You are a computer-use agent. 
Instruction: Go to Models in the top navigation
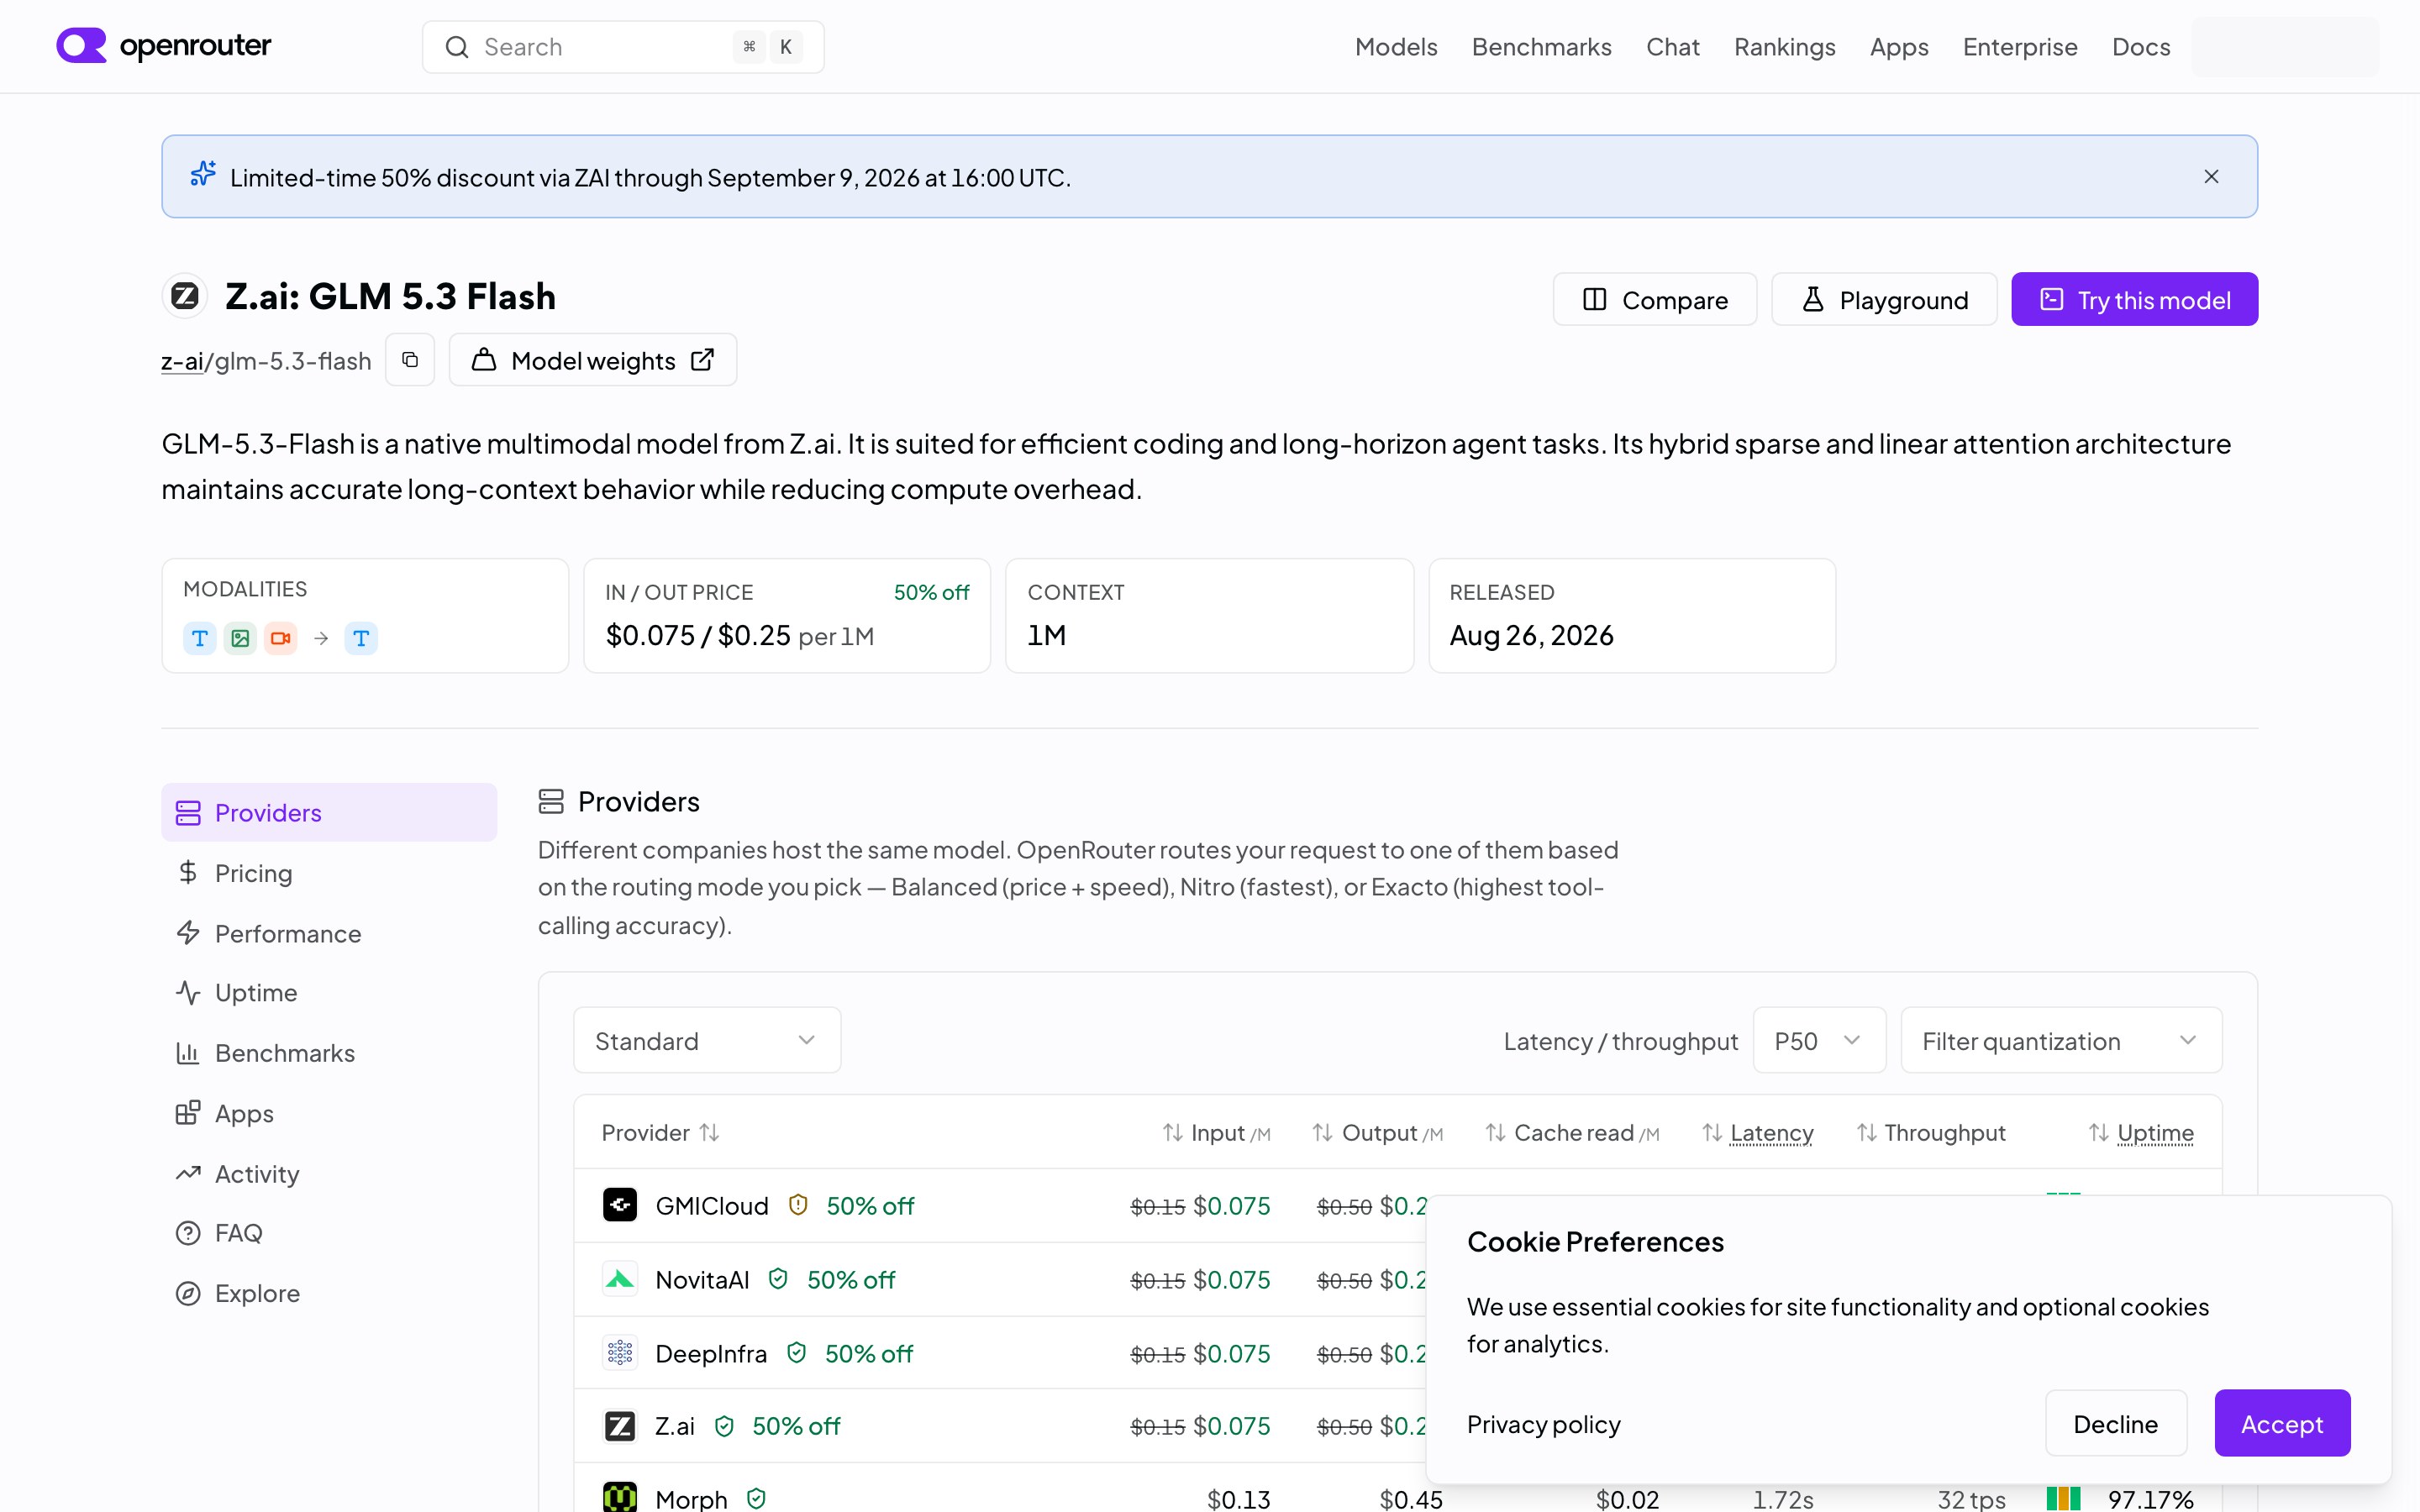pyautogui.click(x=1396, y=47)
